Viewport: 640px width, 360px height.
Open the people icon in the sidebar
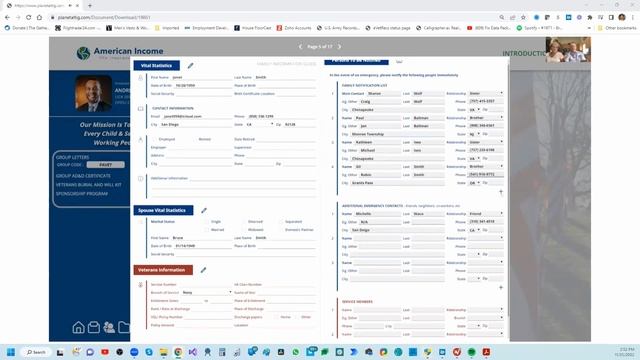click(x=109, y=327)
